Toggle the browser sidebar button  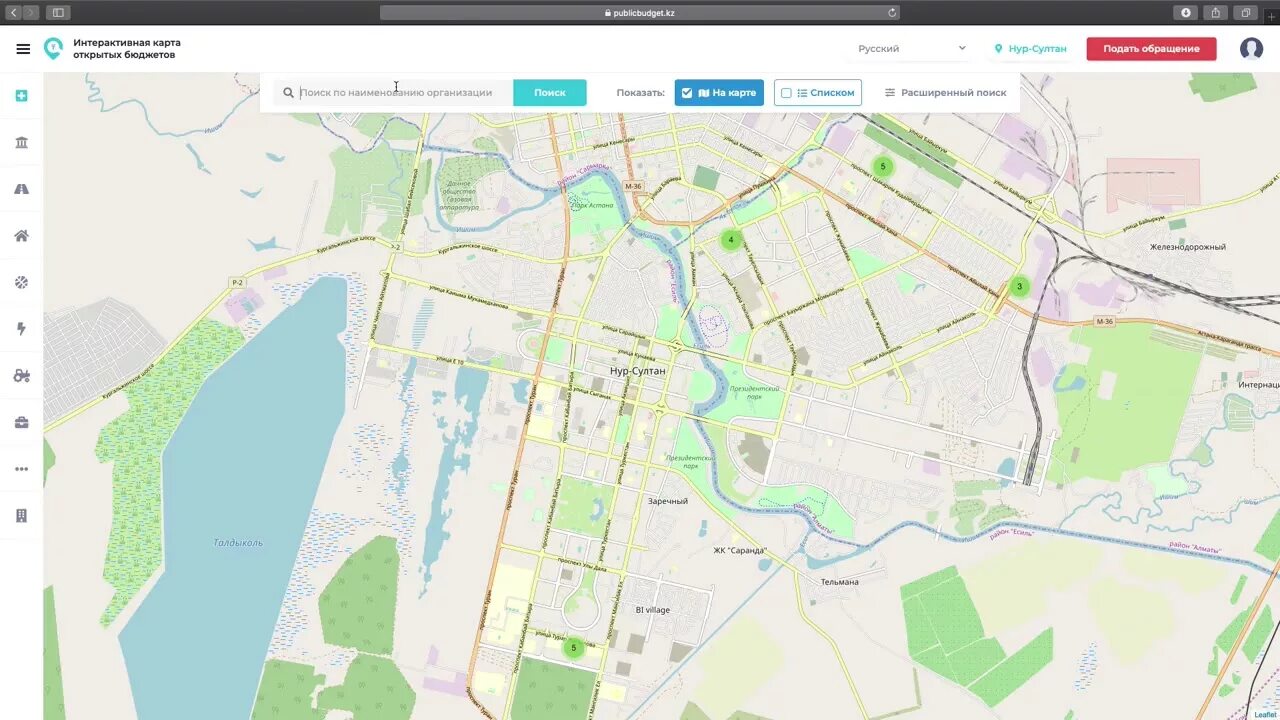tap(58, 12)
